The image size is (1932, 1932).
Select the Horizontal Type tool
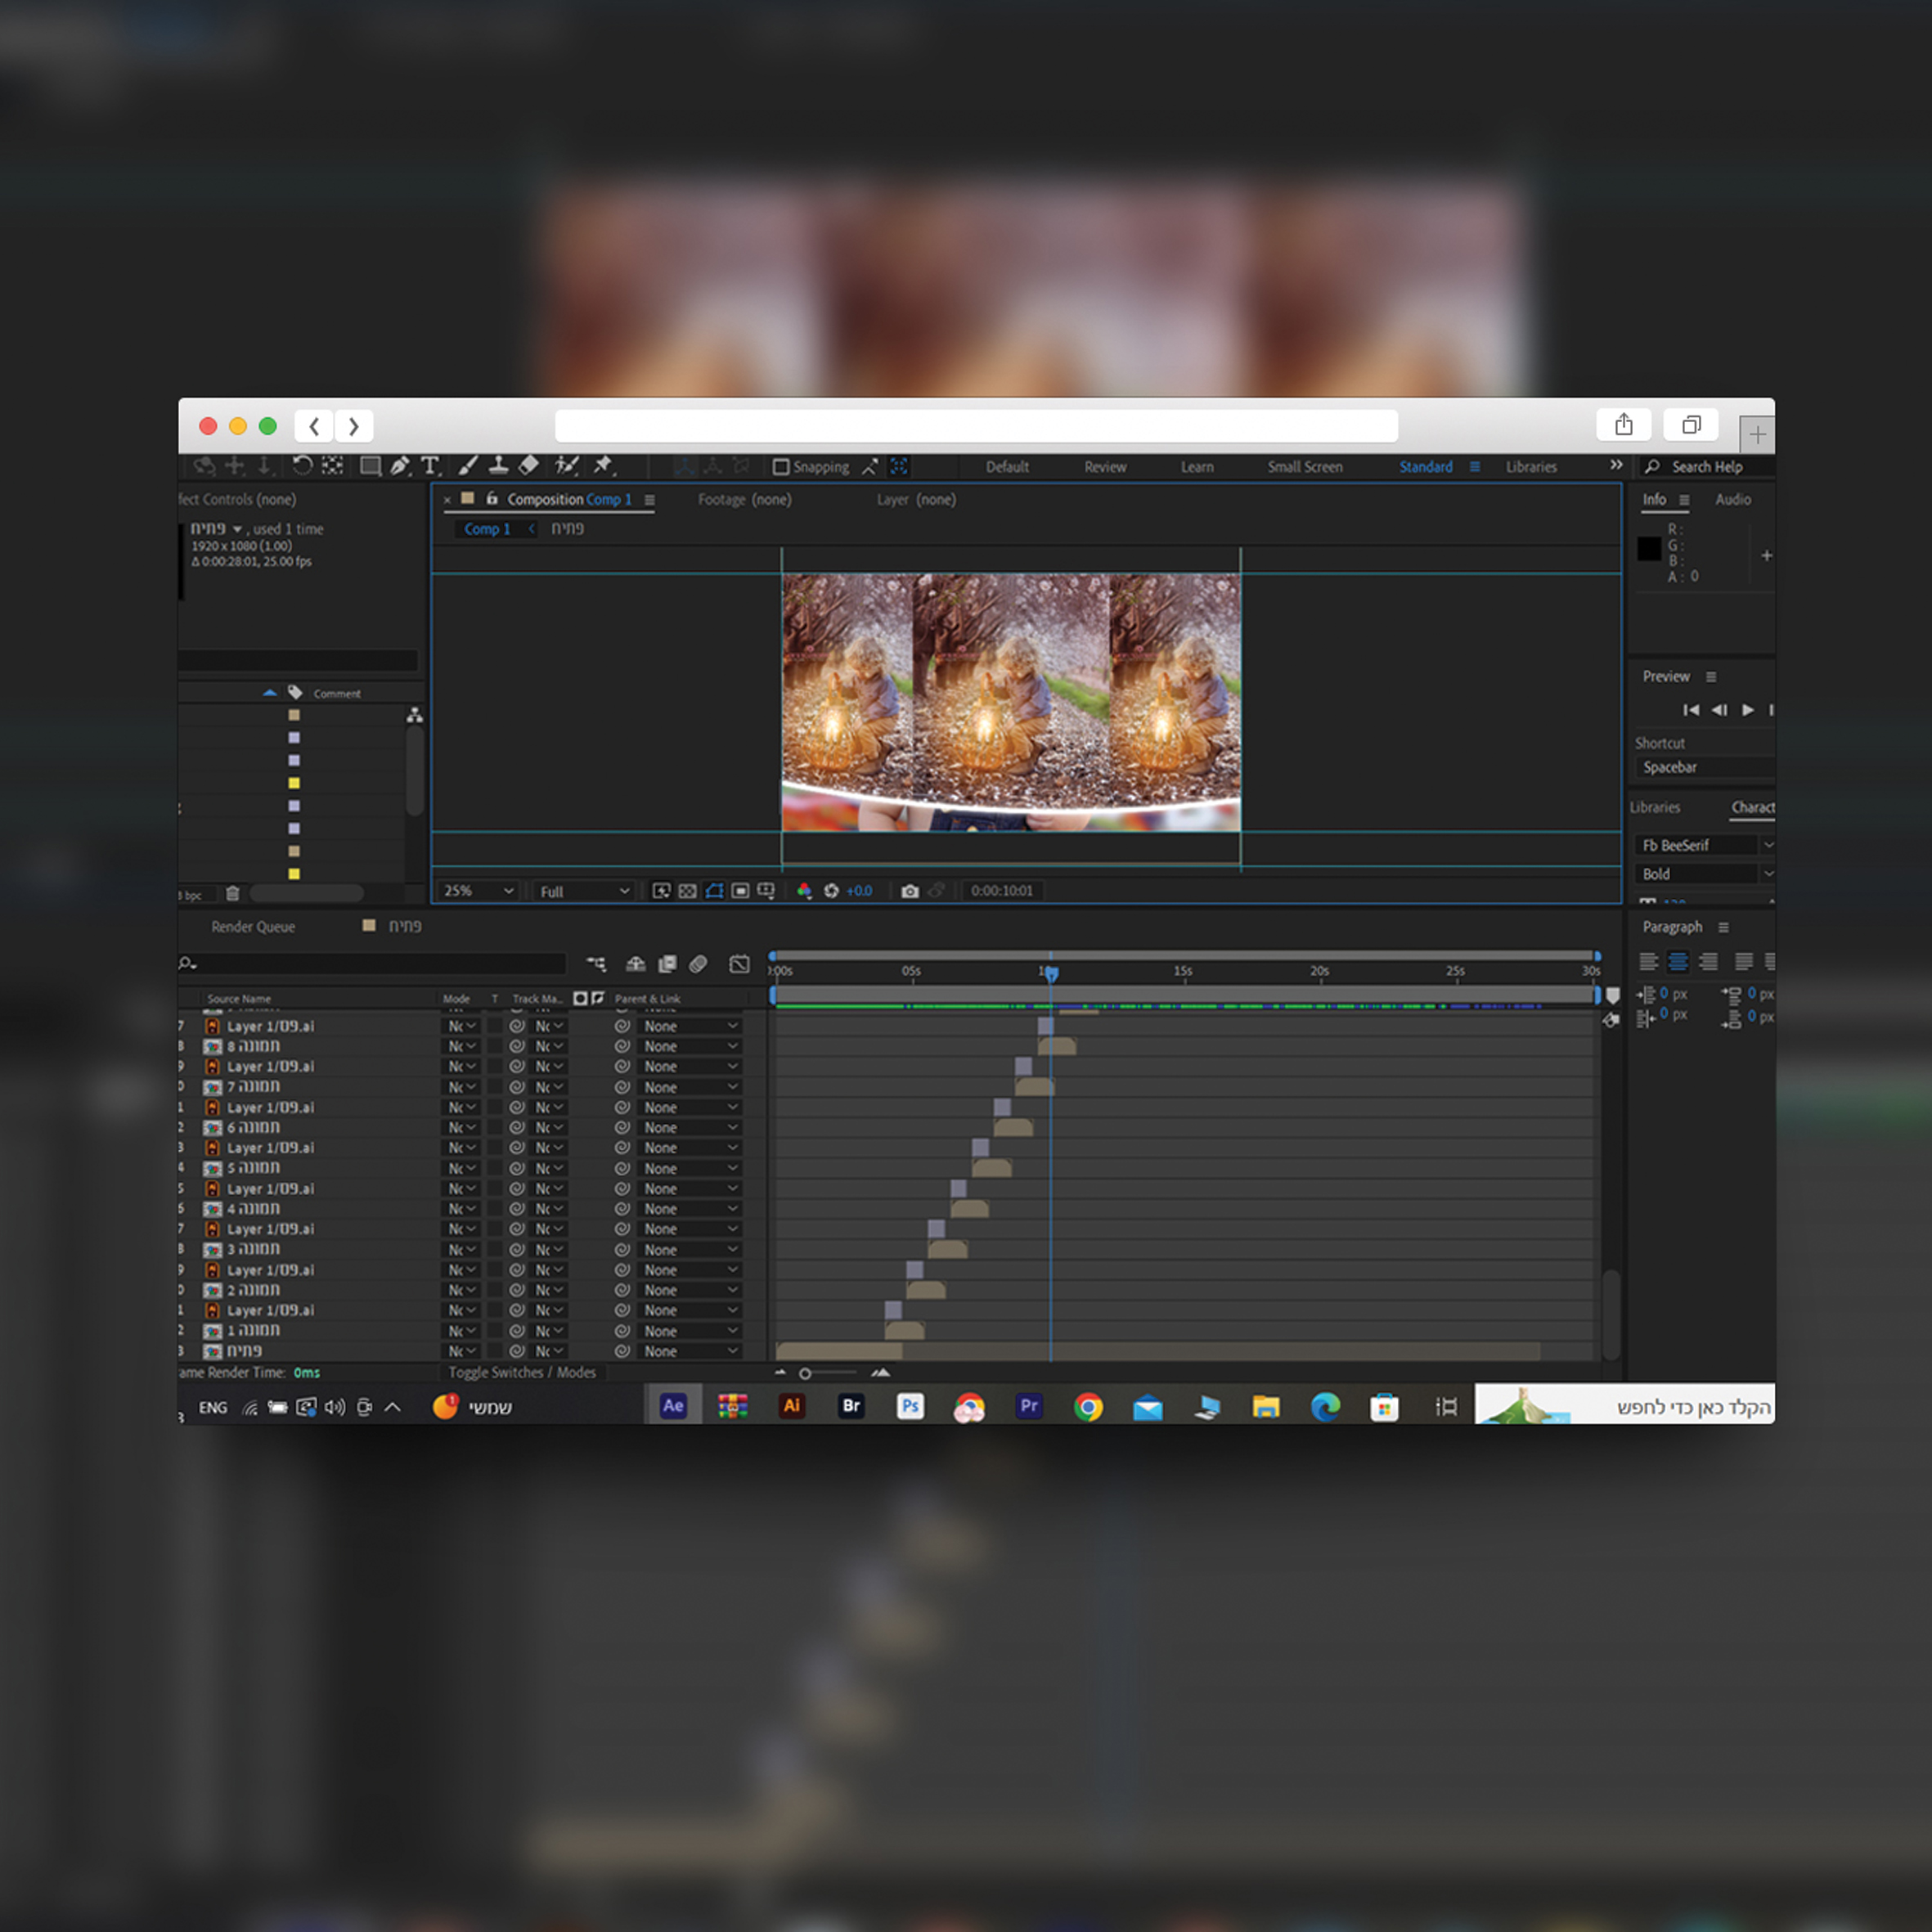click(x=430, y=466)
